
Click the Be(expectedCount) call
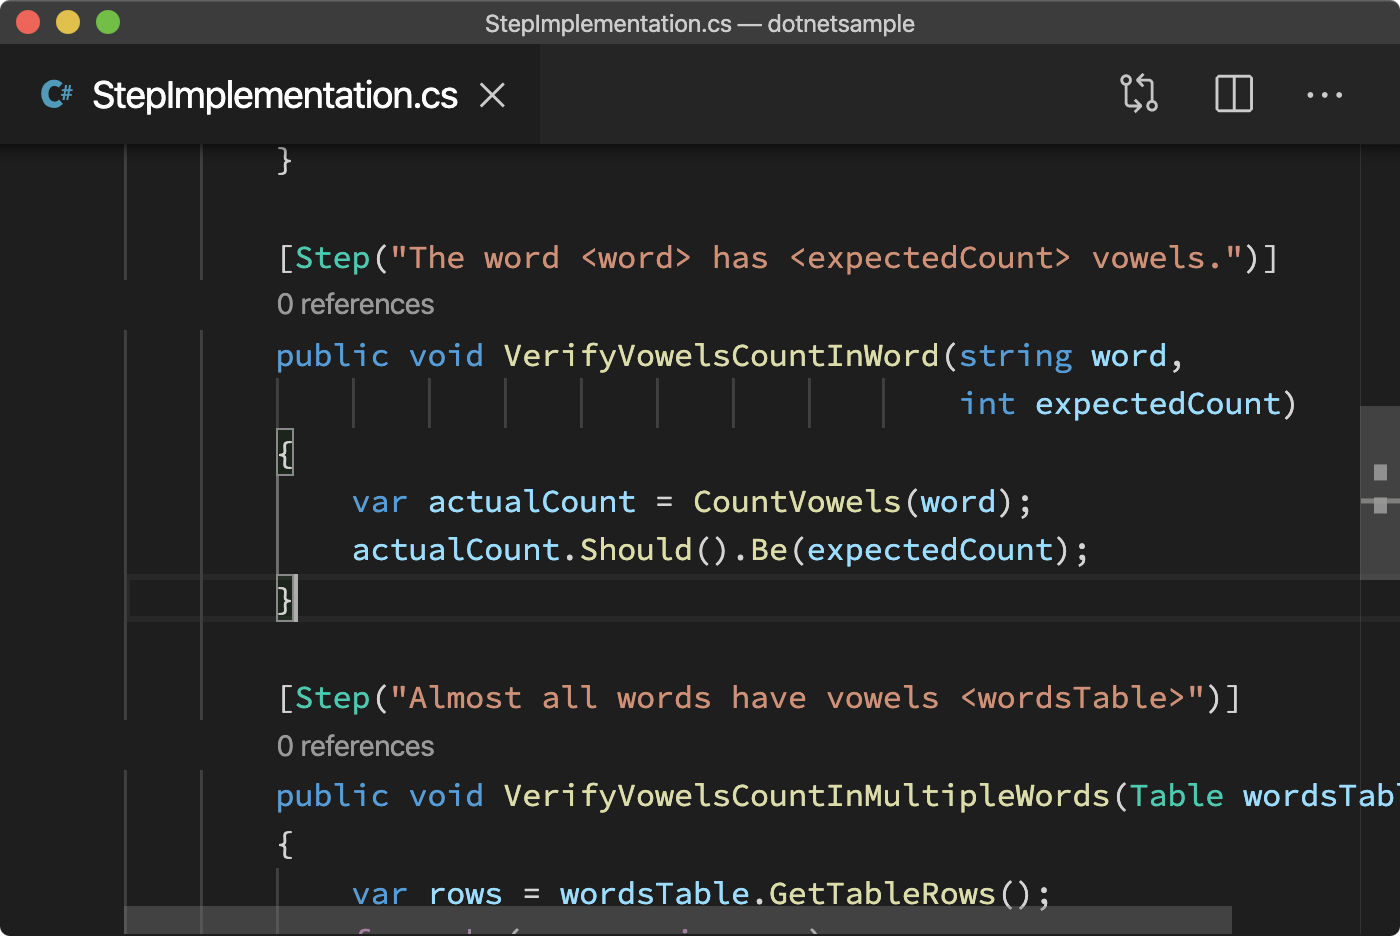pos(911,550)
